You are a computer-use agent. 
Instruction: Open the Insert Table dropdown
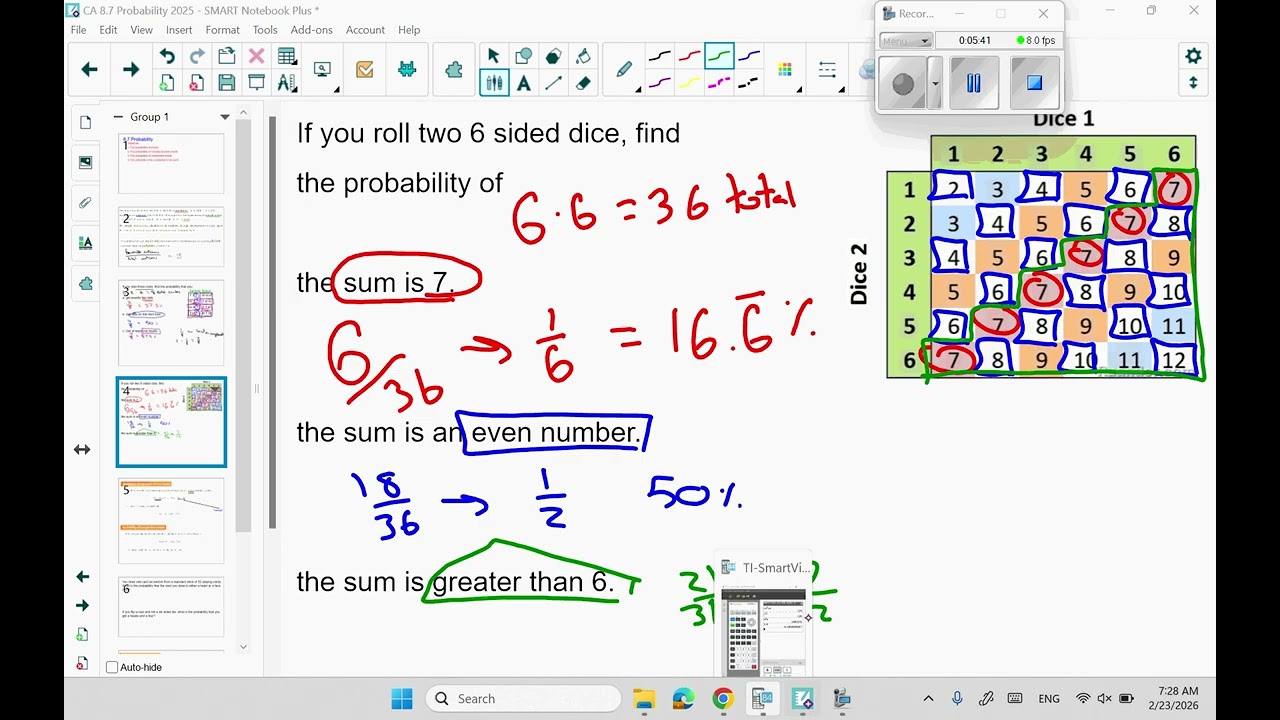[x=287, y=56]
